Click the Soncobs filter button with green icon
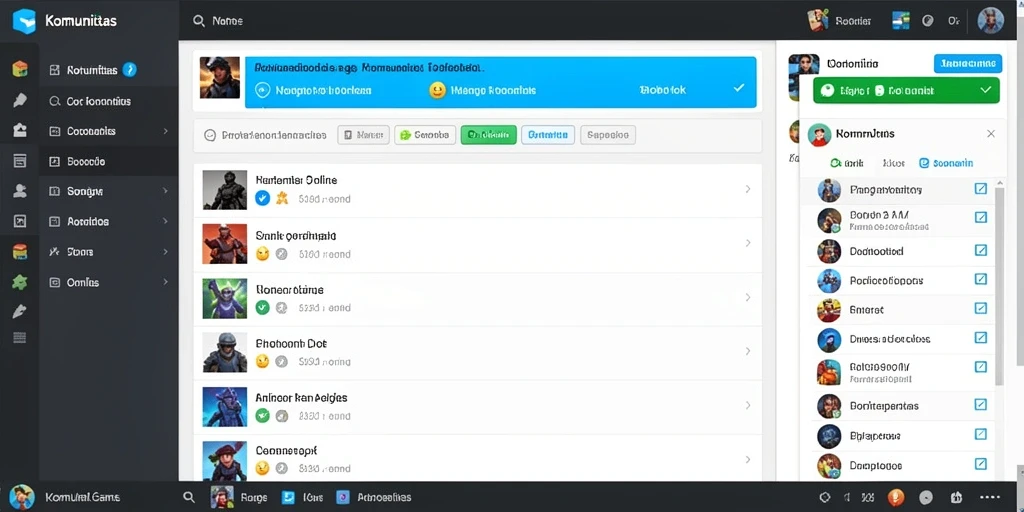The width and height of the screenshot is (1024, 512). point(425,135)
